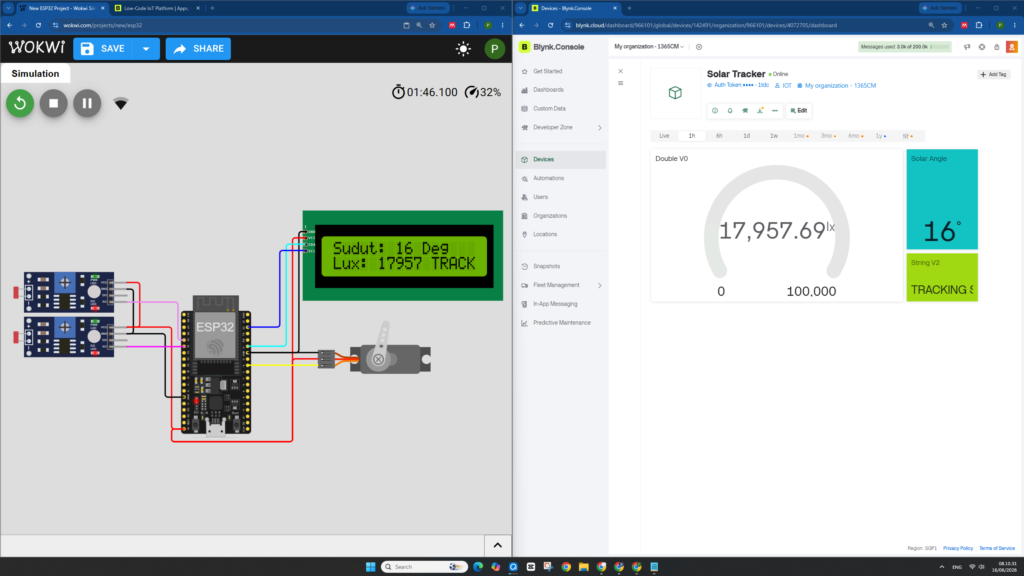Switch to the Low-Code IoT Platform browser tab
Viewport: 1024px width, 576px height.
pos(155,8)
